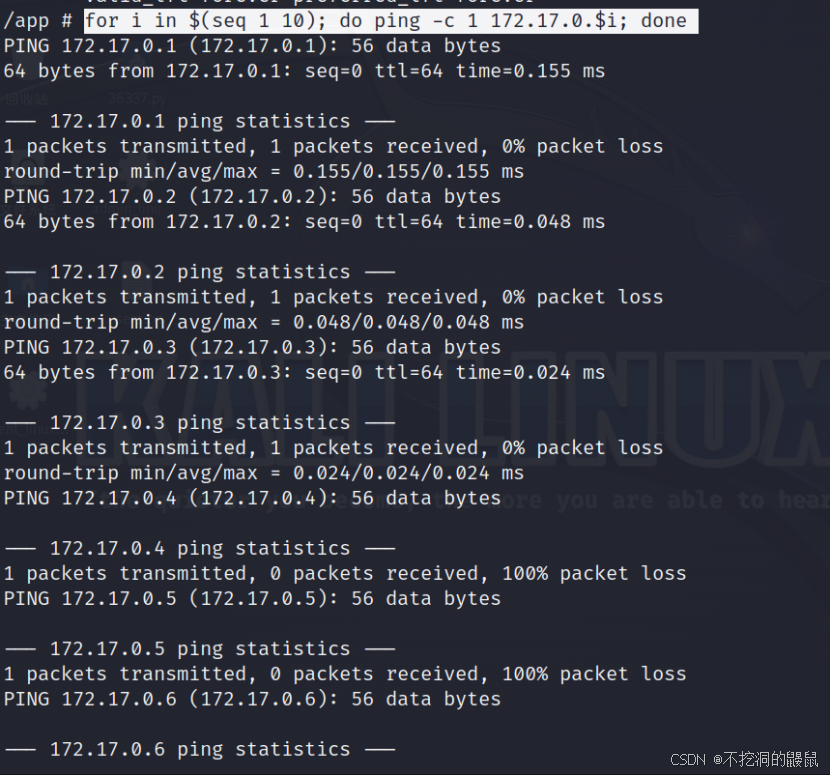This screenshot has height=776, width=831.
Task: Click the reply line showing time=0.048 ms
Action: pos(304,222)
